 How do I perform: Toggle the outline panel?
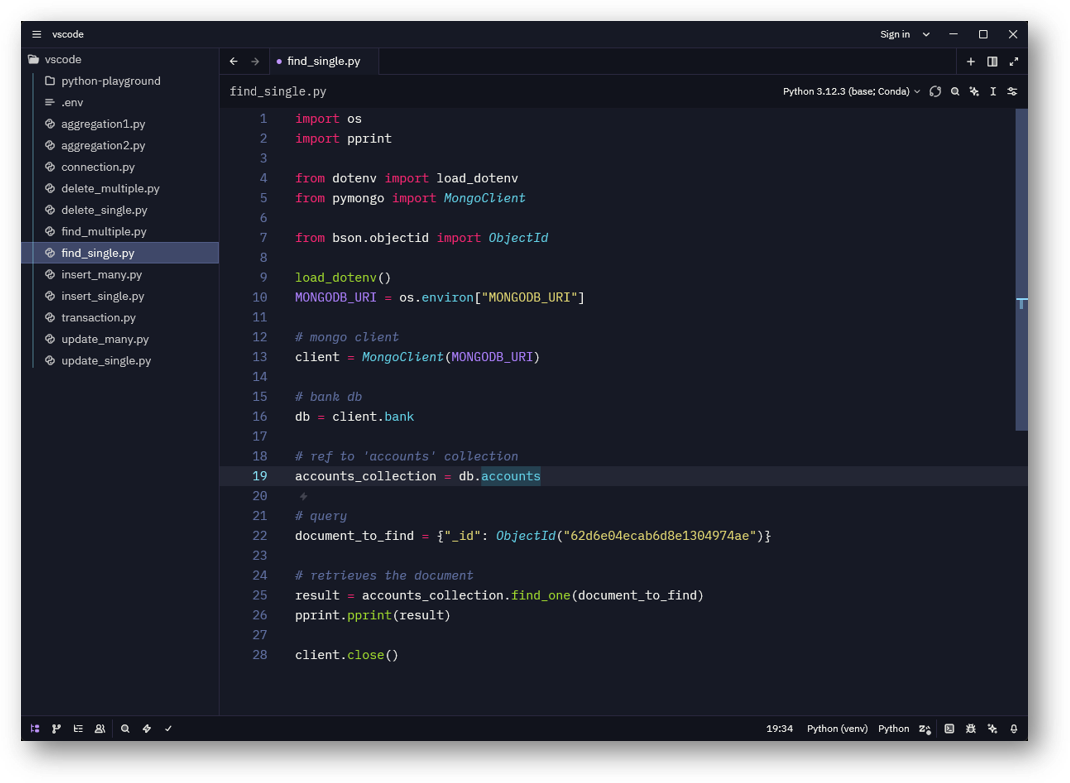[78, 728]
